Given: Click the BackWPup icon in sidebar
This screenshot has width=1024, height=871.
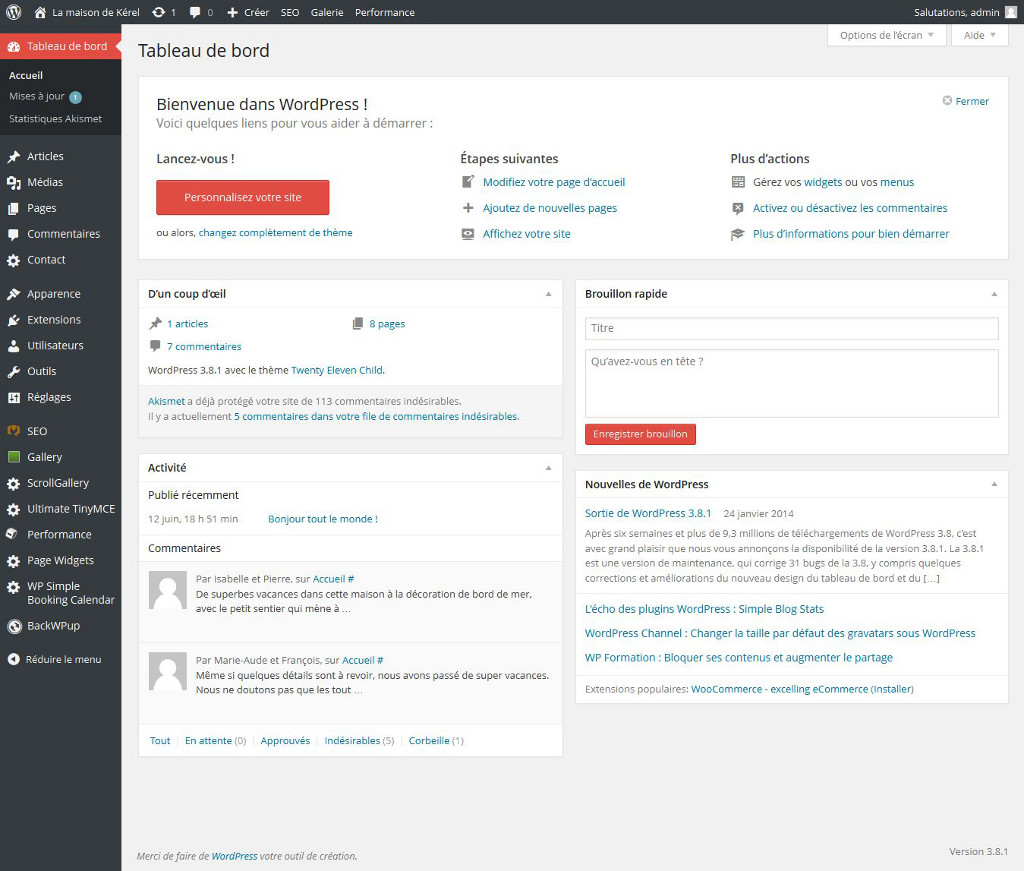Looking at the screenshot, I should coord(14,626).
